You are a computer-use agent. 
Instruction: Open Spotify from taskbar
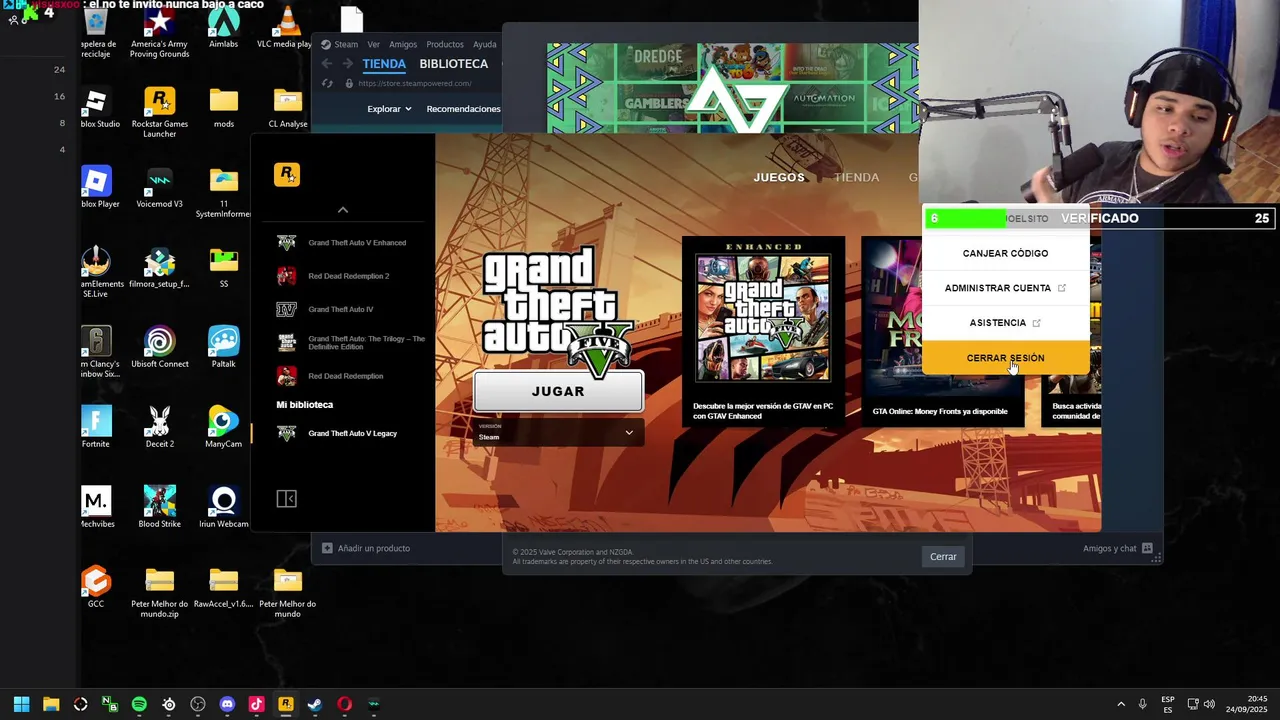pos(139,704)
